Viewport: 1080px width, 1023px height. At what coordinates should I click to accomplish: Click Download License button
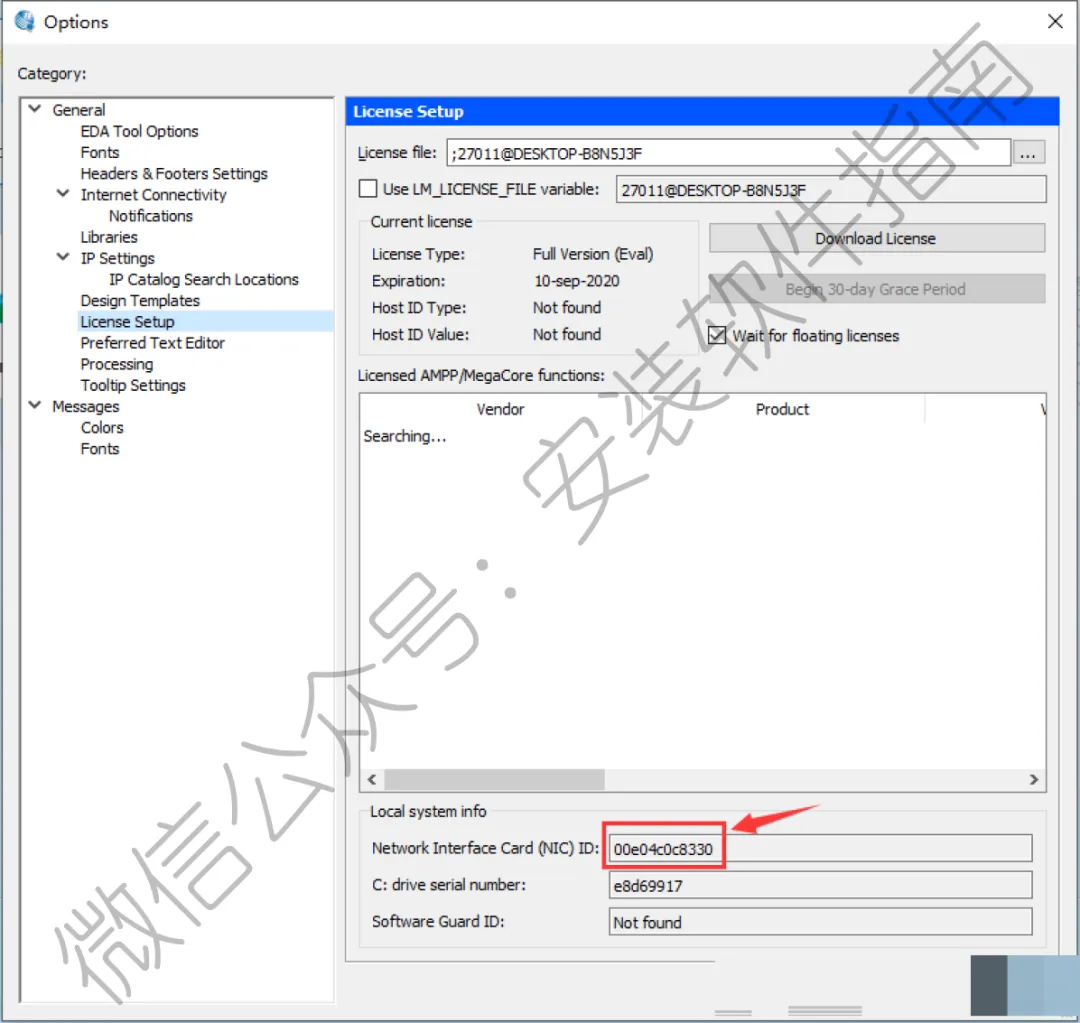point(876,238)
